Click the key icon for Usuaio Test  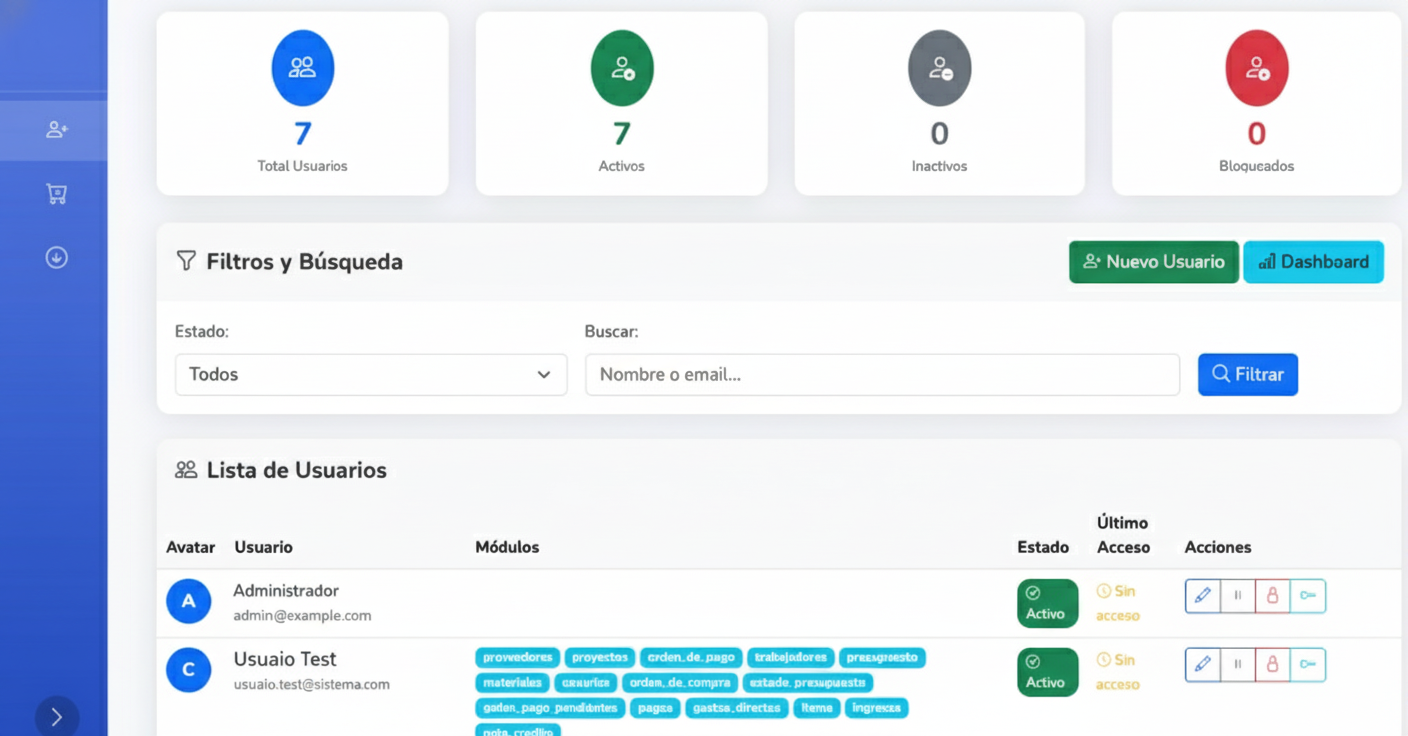[x=1308, y=664]
